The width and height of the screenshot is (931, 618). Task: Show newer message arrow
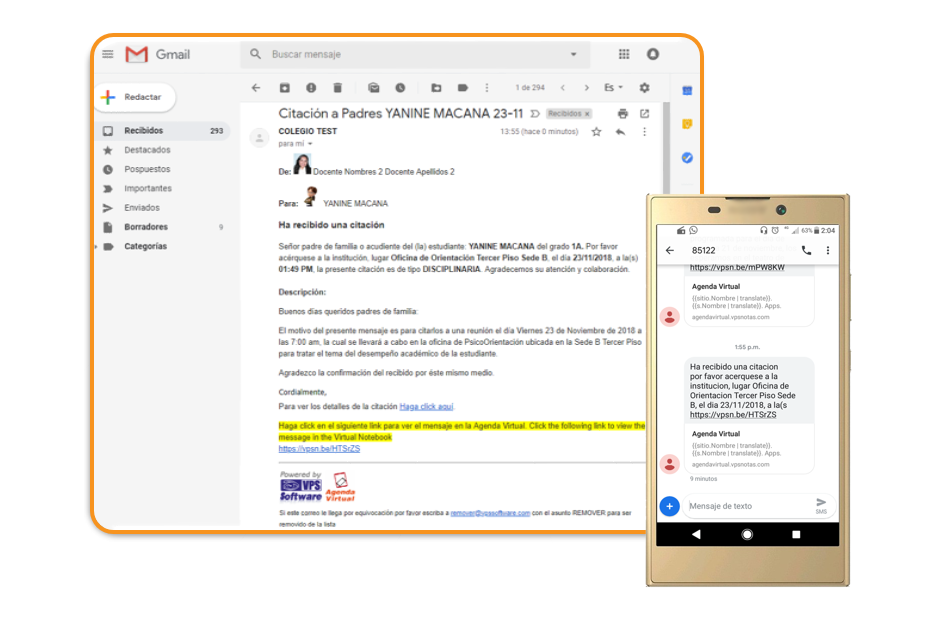click(562, 88)
